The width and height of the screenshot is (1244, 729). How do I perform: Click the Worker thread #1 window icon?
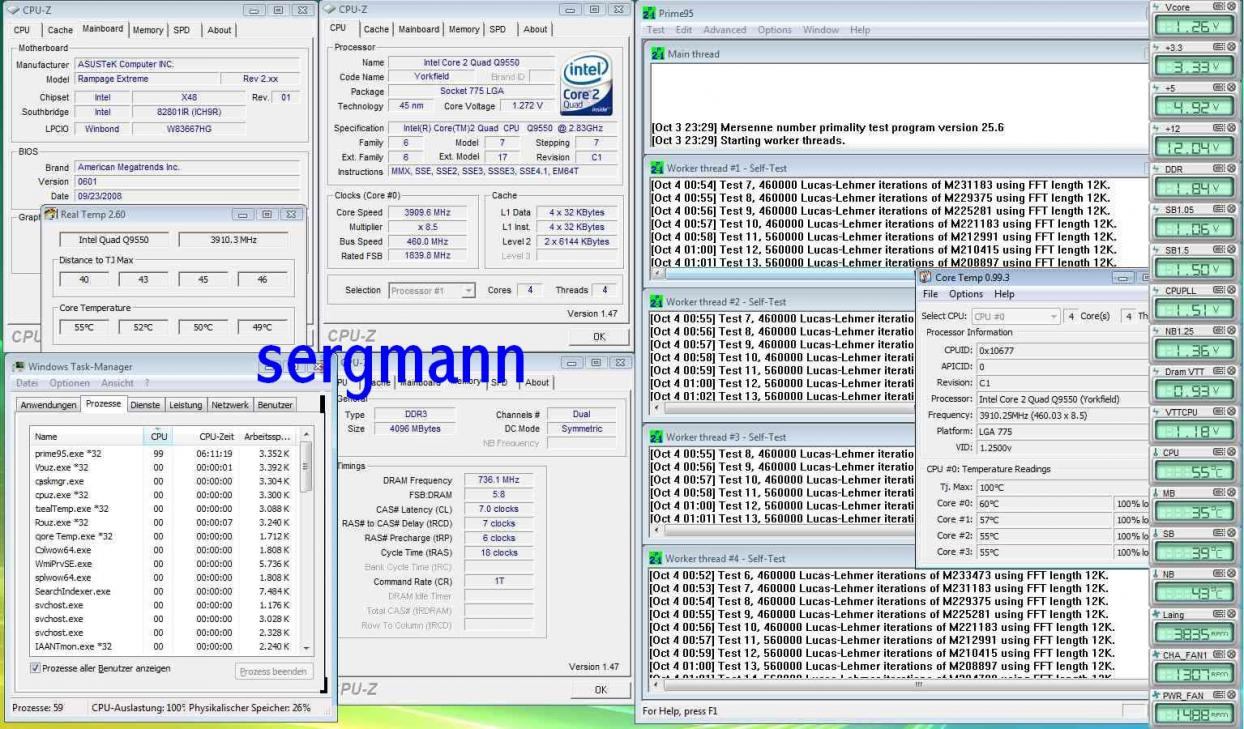tap(657, 167)
